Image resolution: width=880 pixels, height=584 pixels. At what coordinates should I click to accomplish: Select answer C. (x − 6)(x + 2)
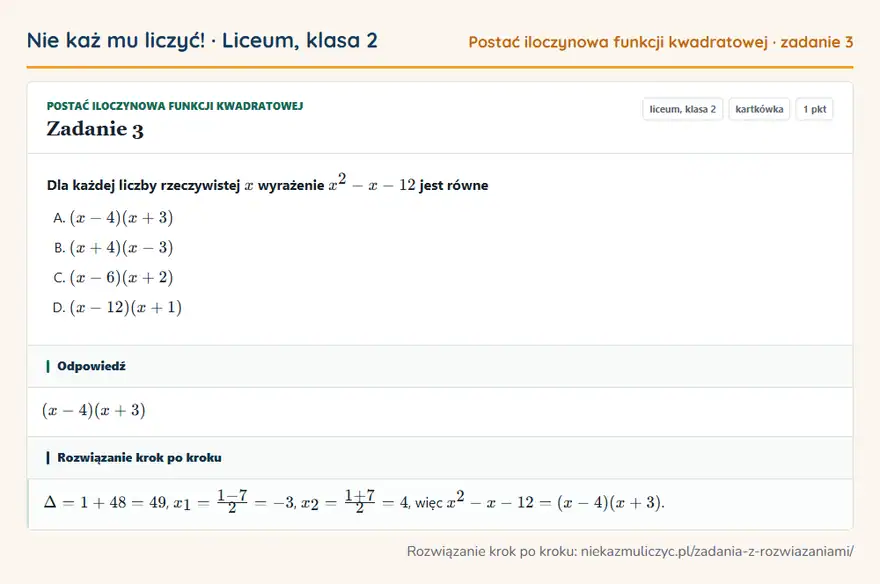(113, 277)
